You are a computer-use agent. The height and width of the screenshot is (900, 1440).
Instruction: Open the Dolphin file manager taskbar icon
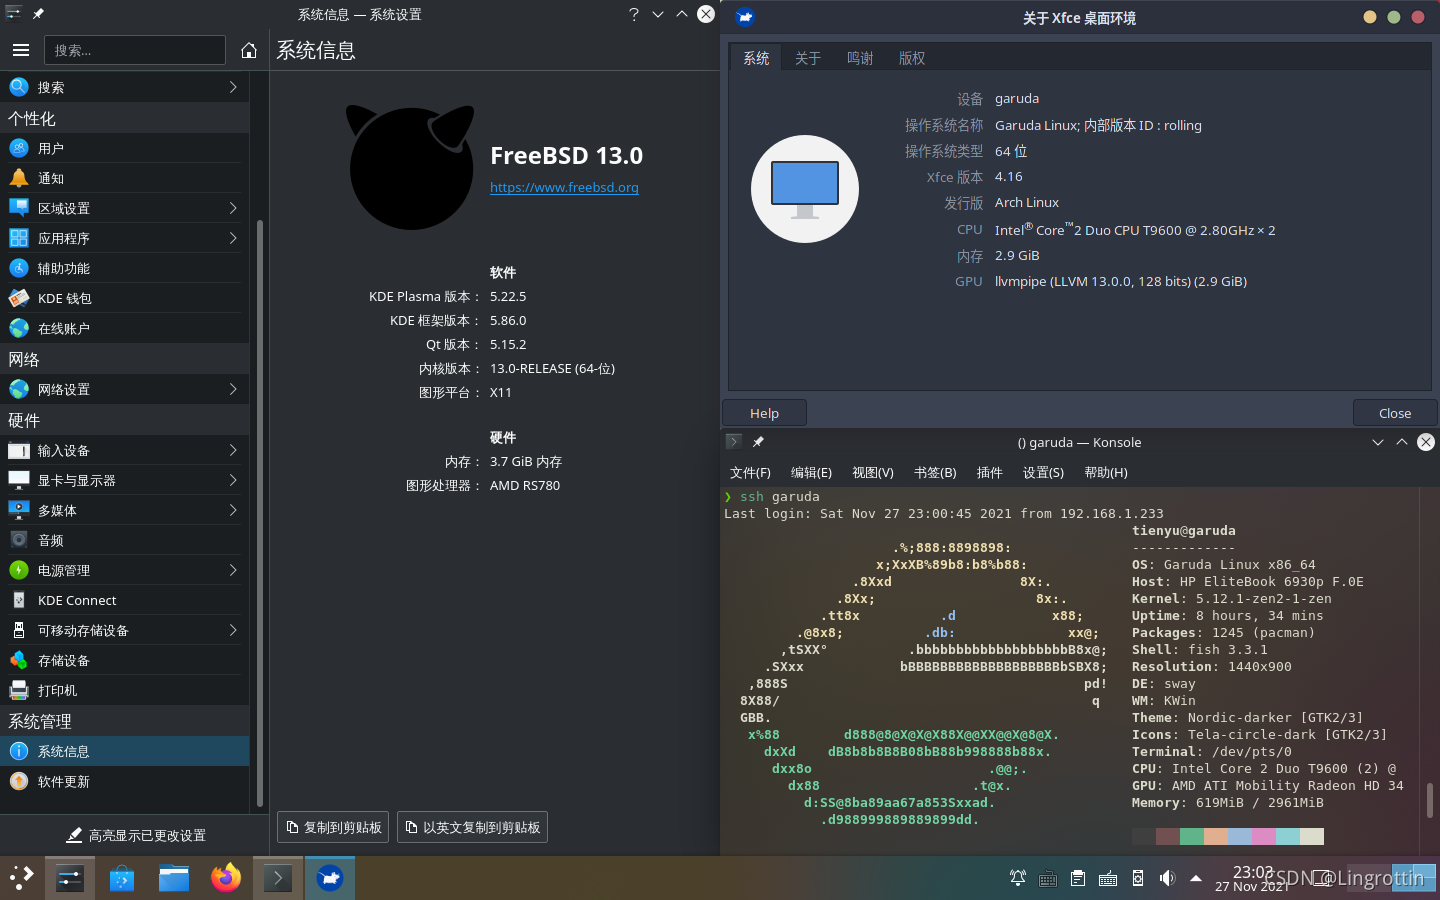[174, 878]
